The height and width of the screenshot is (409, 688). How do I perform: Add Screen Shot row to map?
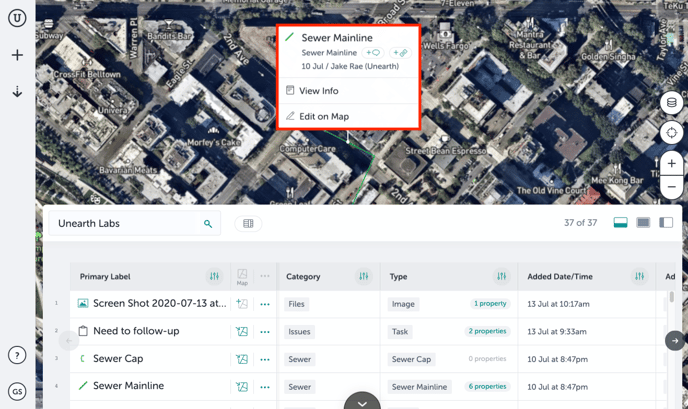(242, 304)
